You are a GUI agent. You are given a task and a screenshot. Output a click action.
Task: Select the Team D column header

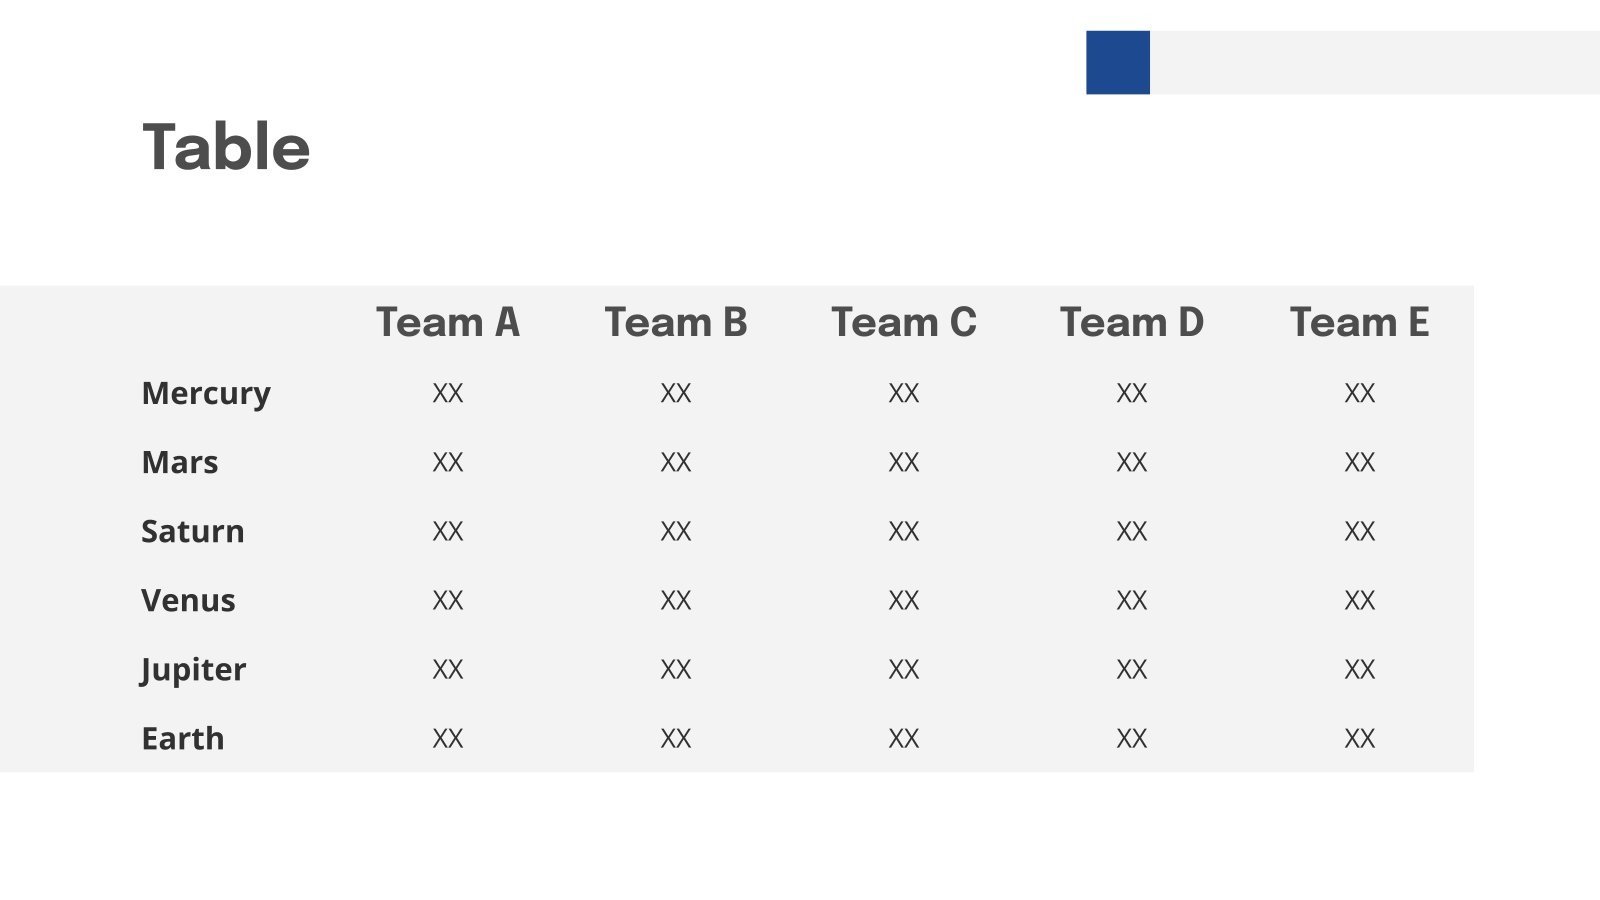(1131, 322)
